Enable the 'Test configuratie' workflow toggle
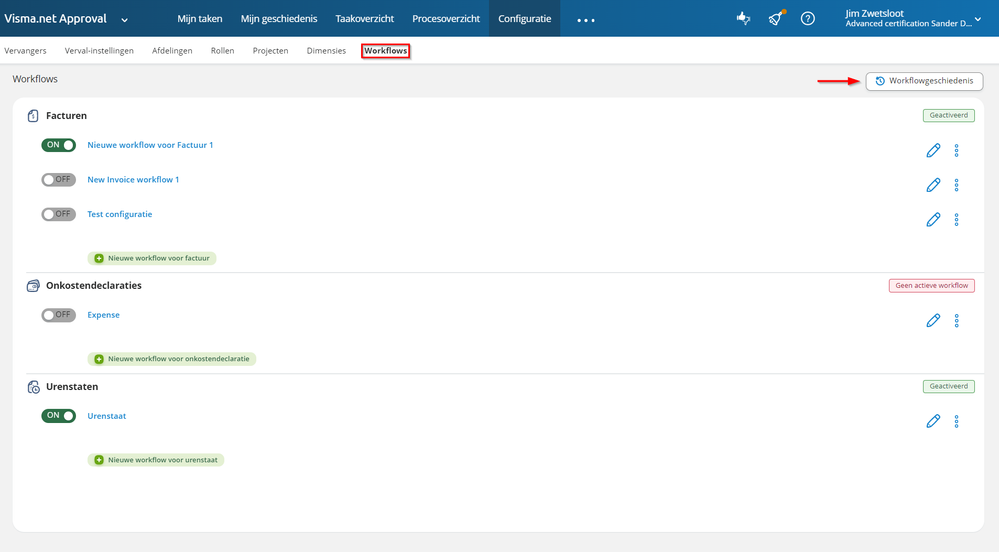Screen dimensions: 999x552 pos(59,214)
